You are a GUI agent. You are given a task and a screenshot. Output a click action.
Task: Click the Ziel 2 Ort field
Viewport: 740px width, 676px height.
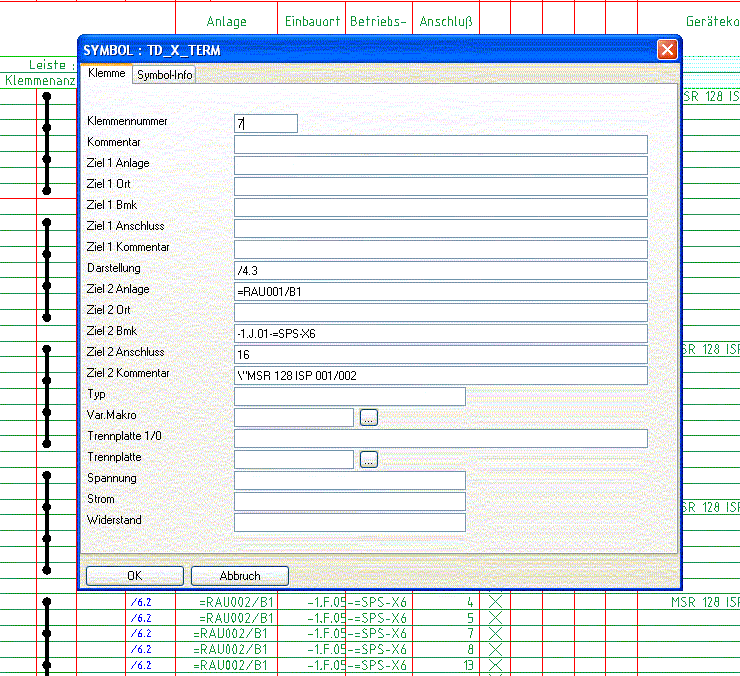(x=441, y=313)
